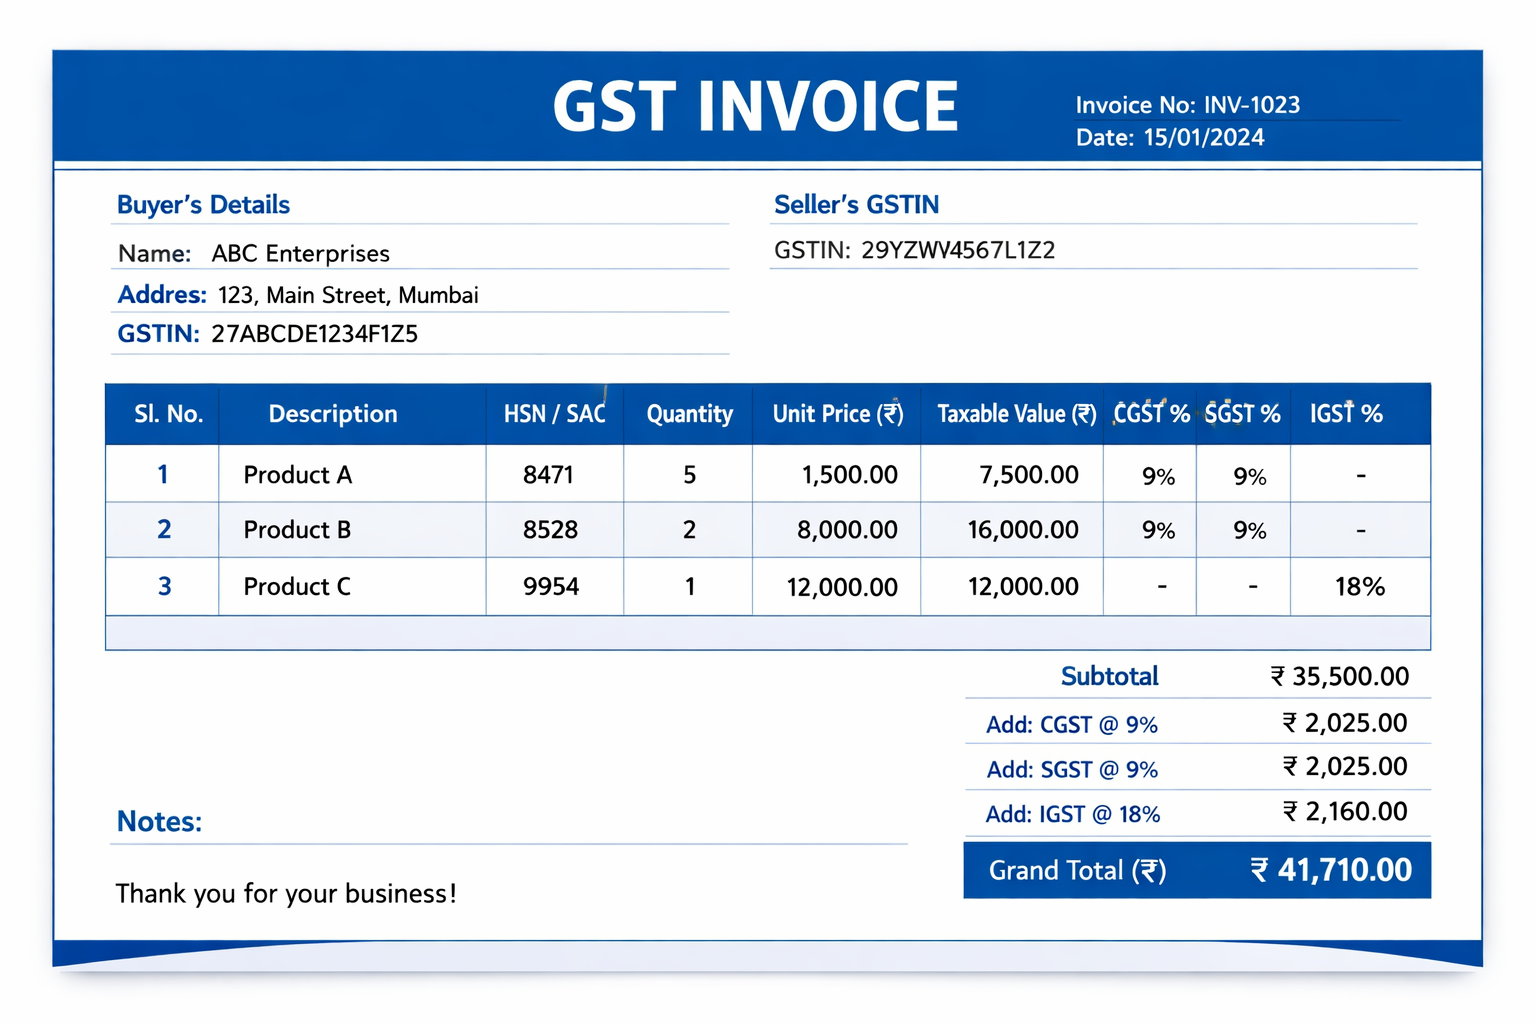This screenshot has height=1024, width=1536.
Task: Click the buyer GSTIN 27ABCDE1234F1Z5
Action: [313, 333]
